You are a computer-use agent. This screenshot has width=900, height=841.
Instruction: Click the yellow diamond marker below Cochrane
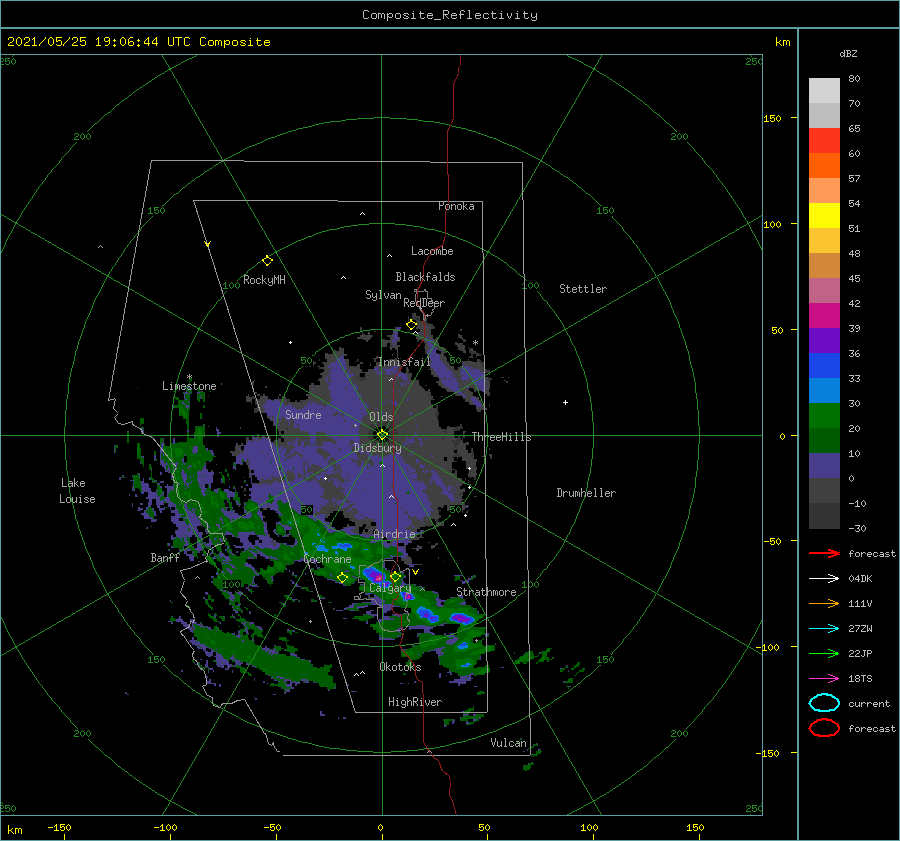click(342, 578)
